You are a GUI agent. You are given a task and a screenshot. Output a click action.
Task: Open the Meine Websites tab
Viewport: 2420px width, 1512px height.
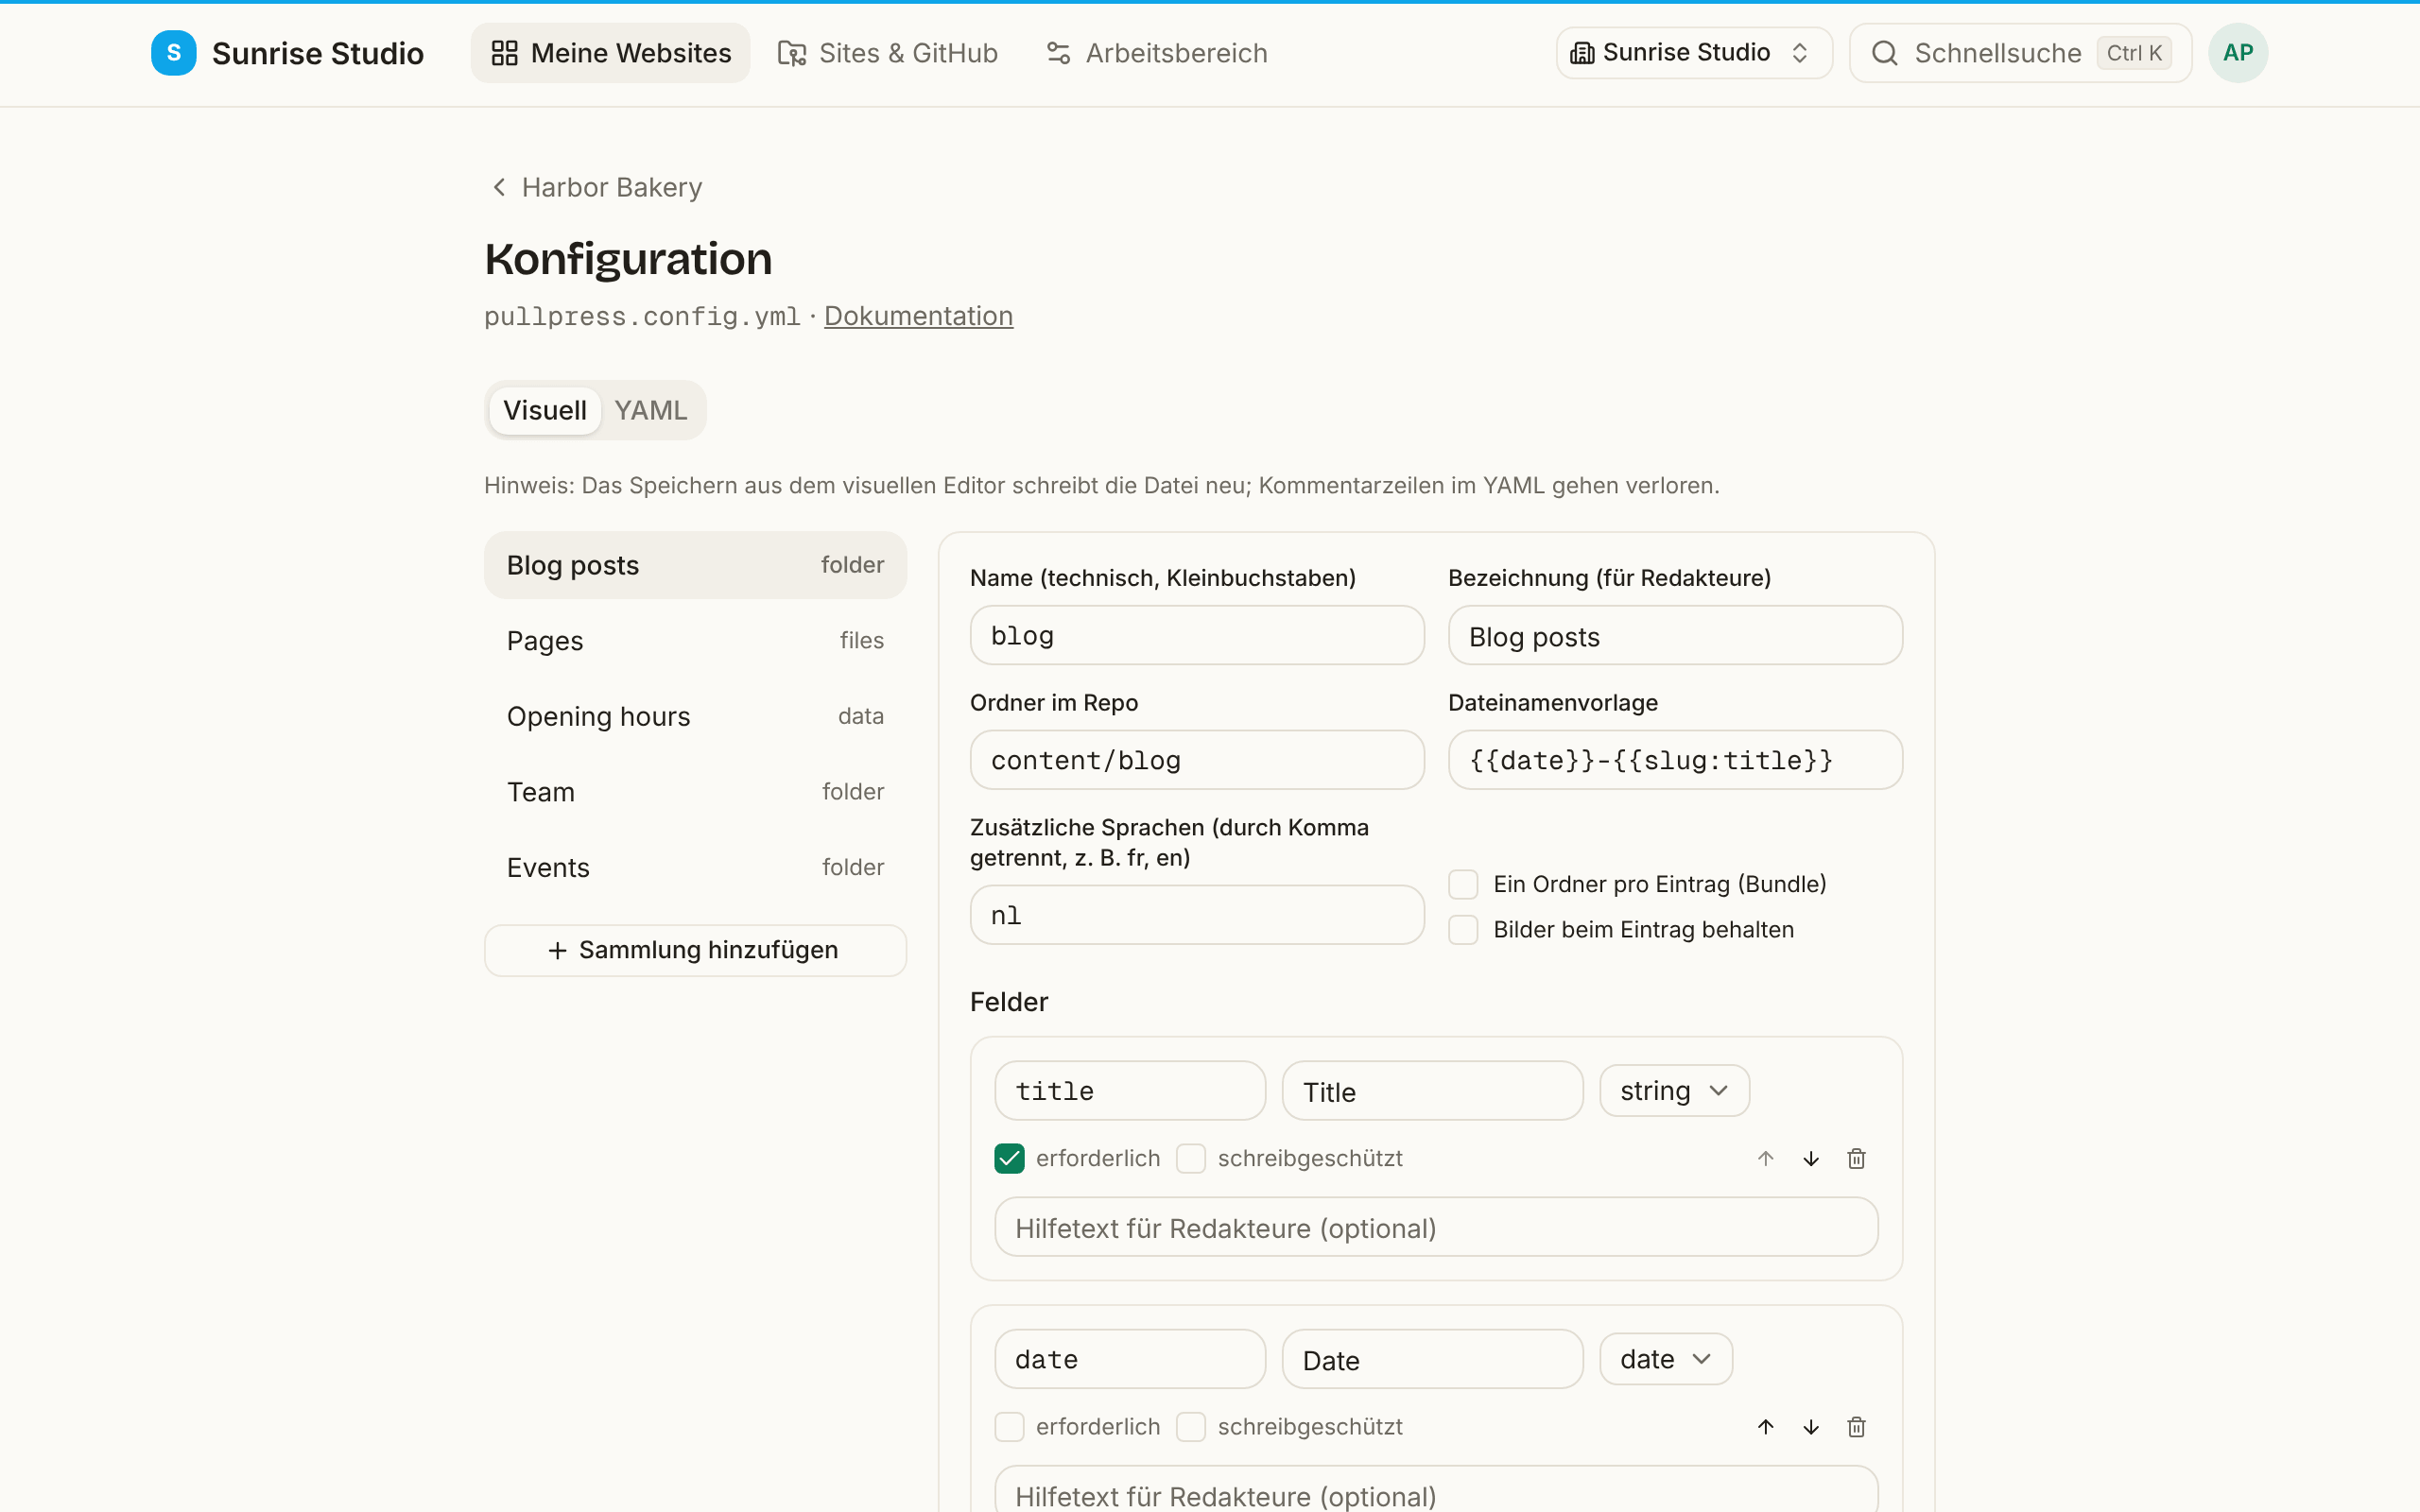610,53
